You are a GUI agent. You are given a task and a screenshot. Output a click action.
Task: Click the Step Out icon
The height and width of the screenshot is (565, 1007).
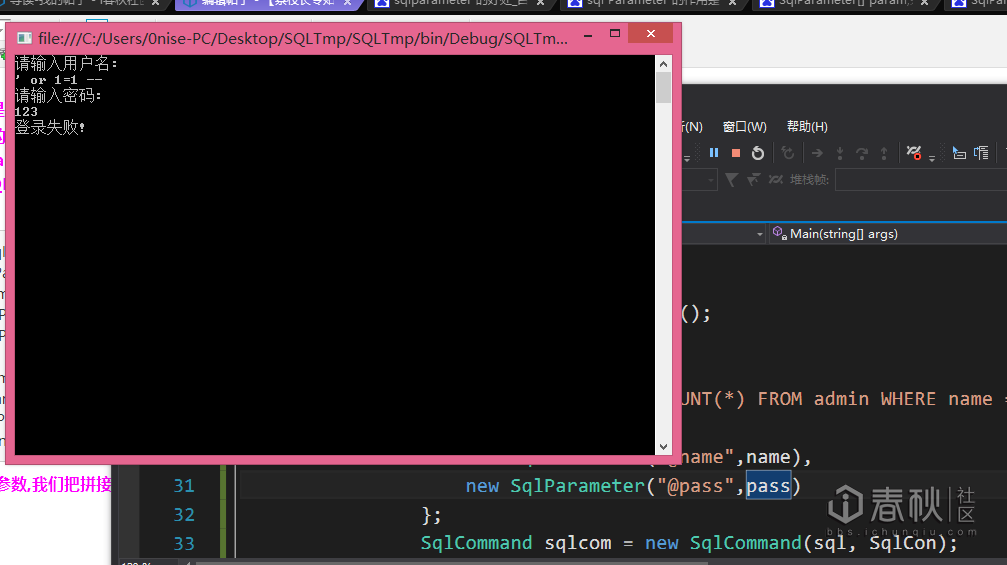[884, 153]
